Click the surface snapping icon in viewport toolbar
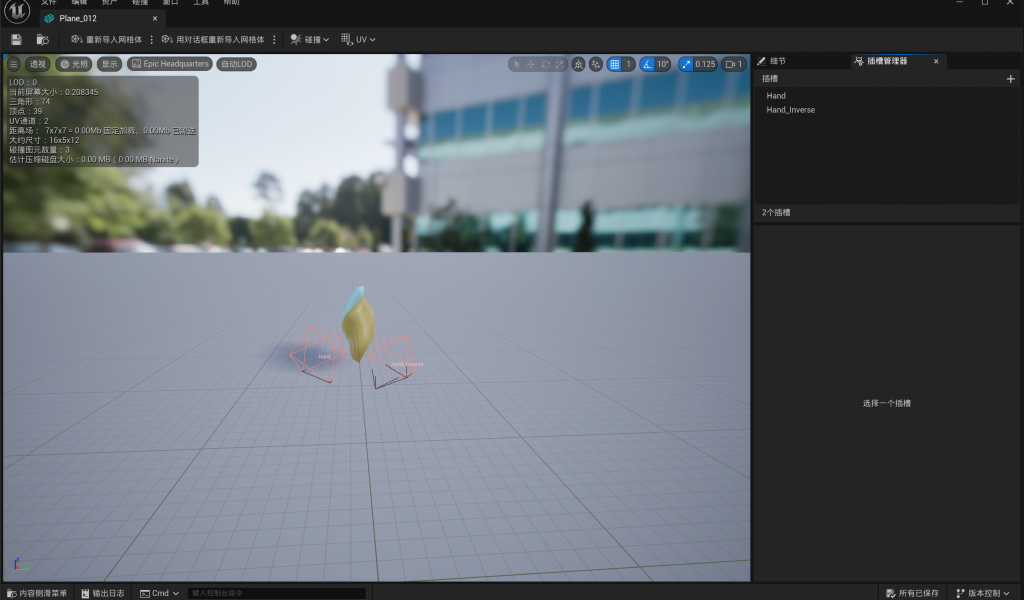1024x600 pixels. point(596,64)
